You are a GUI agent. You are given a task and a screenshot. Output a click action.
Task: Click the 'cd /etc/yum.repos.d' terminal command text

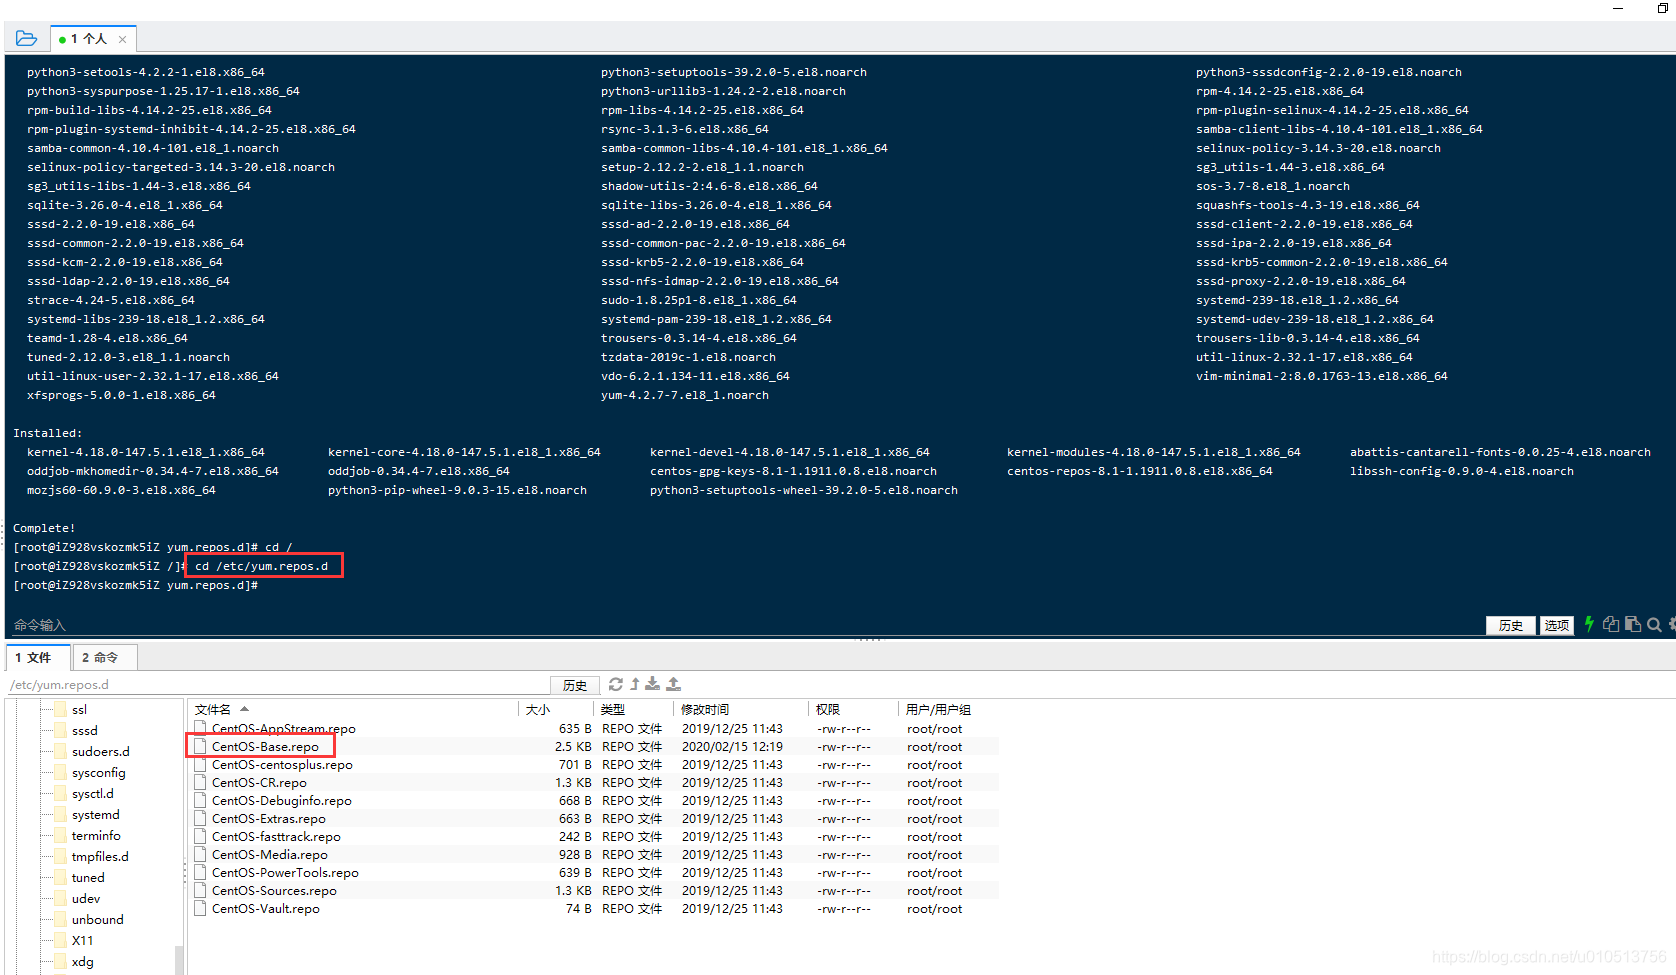(261, 566)
